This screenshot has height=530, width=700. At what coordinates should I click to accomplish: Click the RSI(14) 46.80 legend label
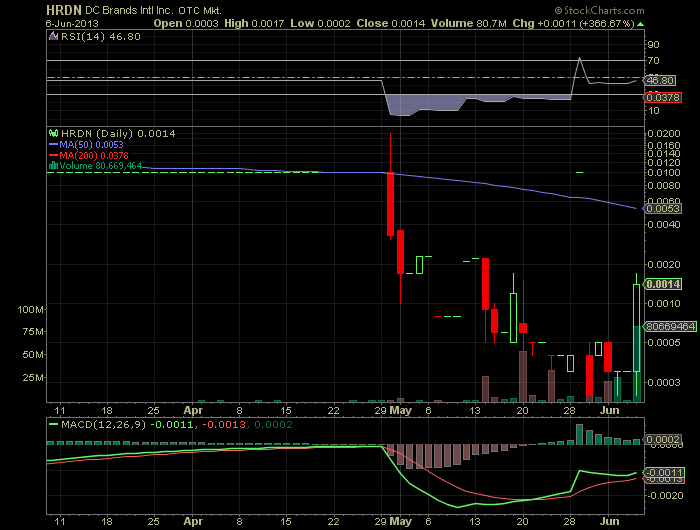(100, 37)
